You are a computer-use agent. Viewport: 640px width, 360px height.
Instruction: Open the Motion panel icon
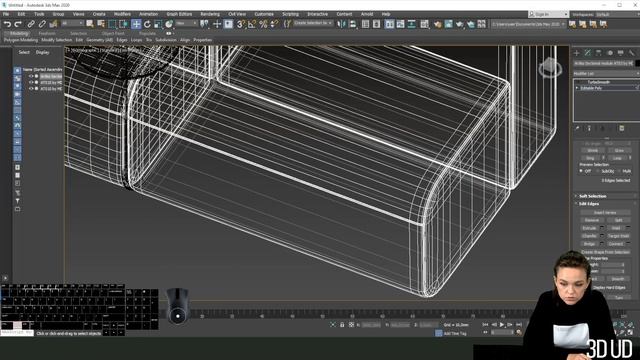click(x=610, y=53)
